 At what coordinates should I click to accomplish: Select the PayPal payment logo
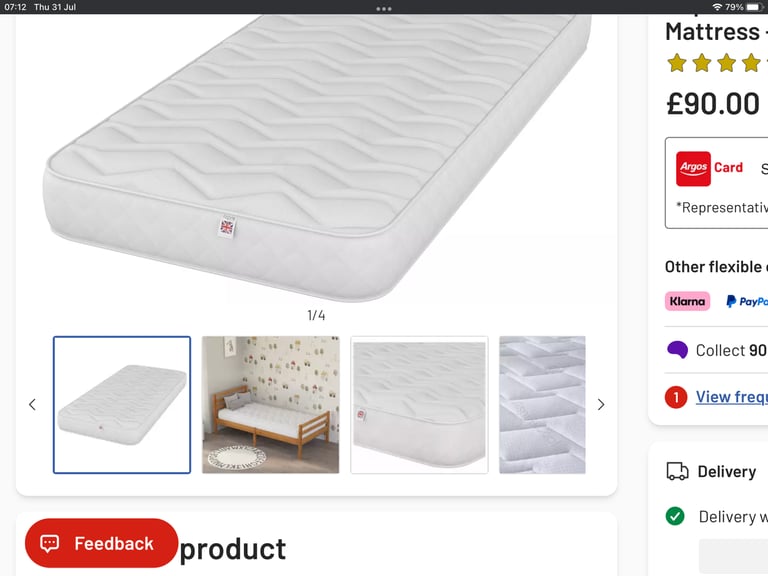pyautogui.click(x=747, y=301)
